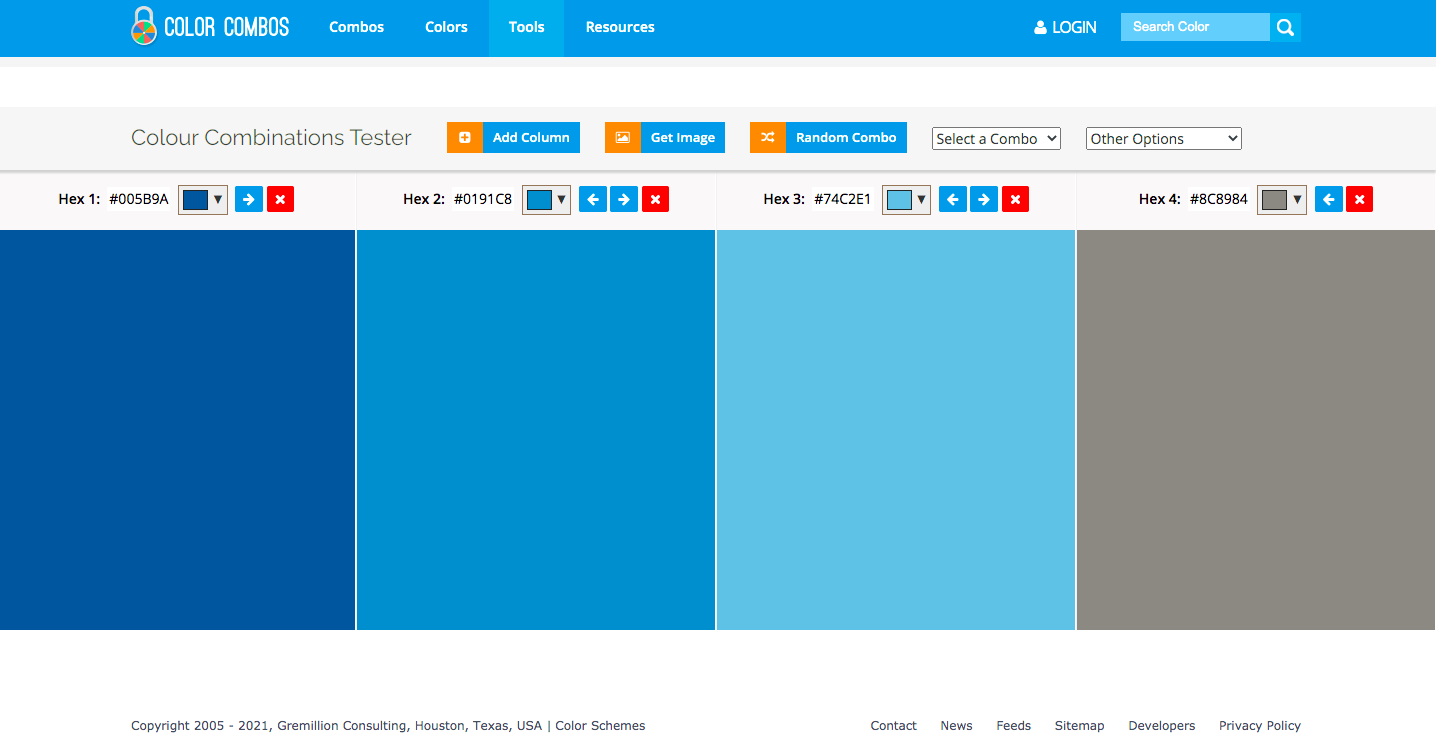Viewport: 1436px width, 745px height.
Task: Move Hex 4 column left
Action: 1328,199
